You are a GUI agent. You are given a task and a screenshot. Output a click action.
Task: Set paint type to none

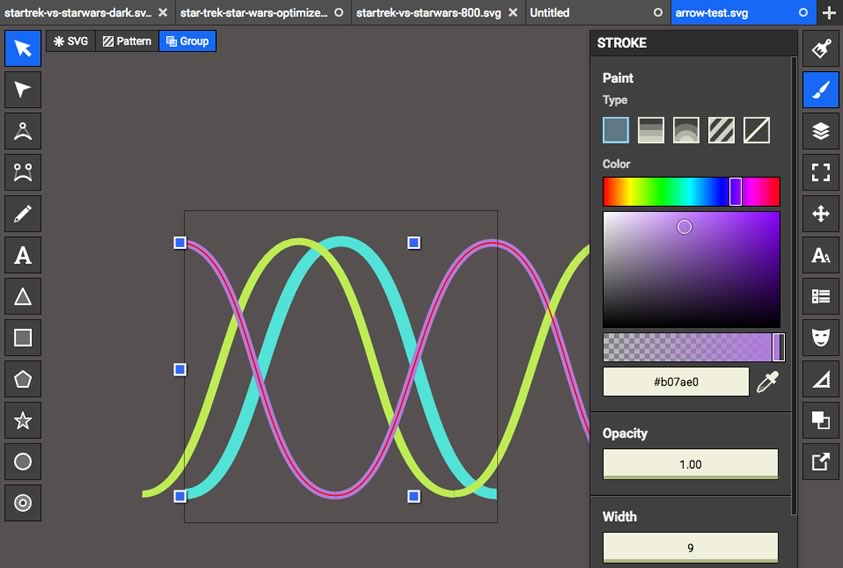pyautogui.click(x=757, y=129)
